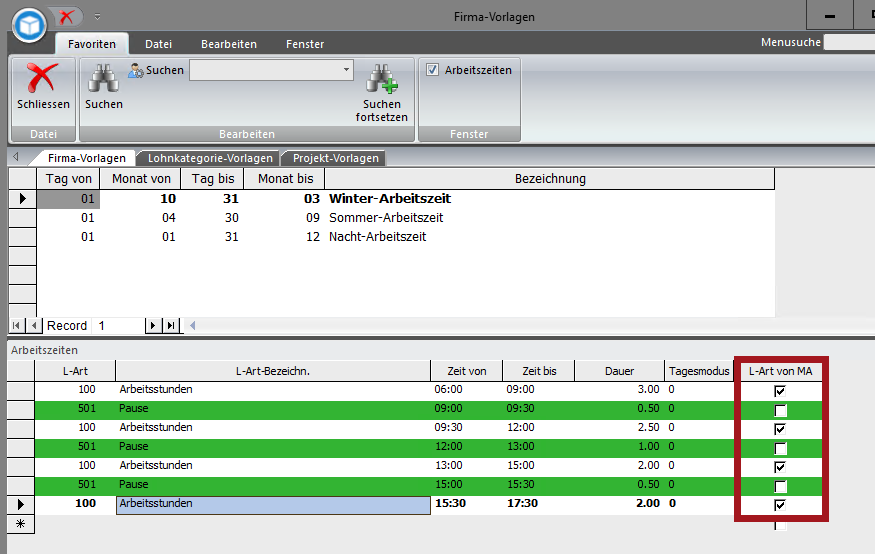
Task: Click the 09:00 Pause row label
Action: coord(133,408)
